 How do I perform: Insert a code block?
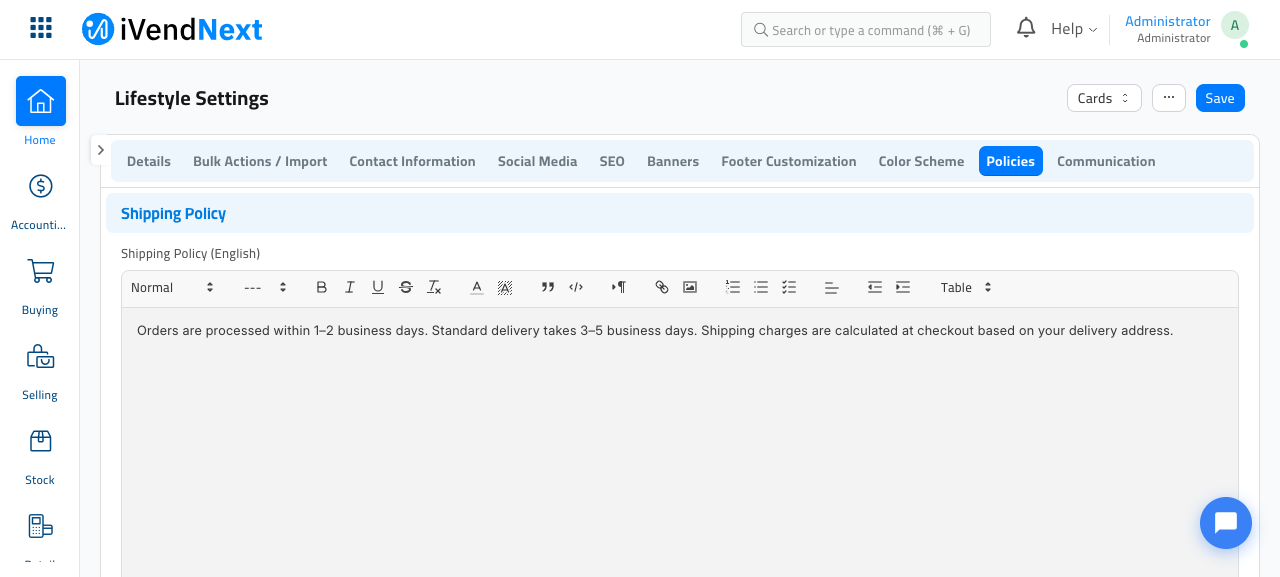576,287
